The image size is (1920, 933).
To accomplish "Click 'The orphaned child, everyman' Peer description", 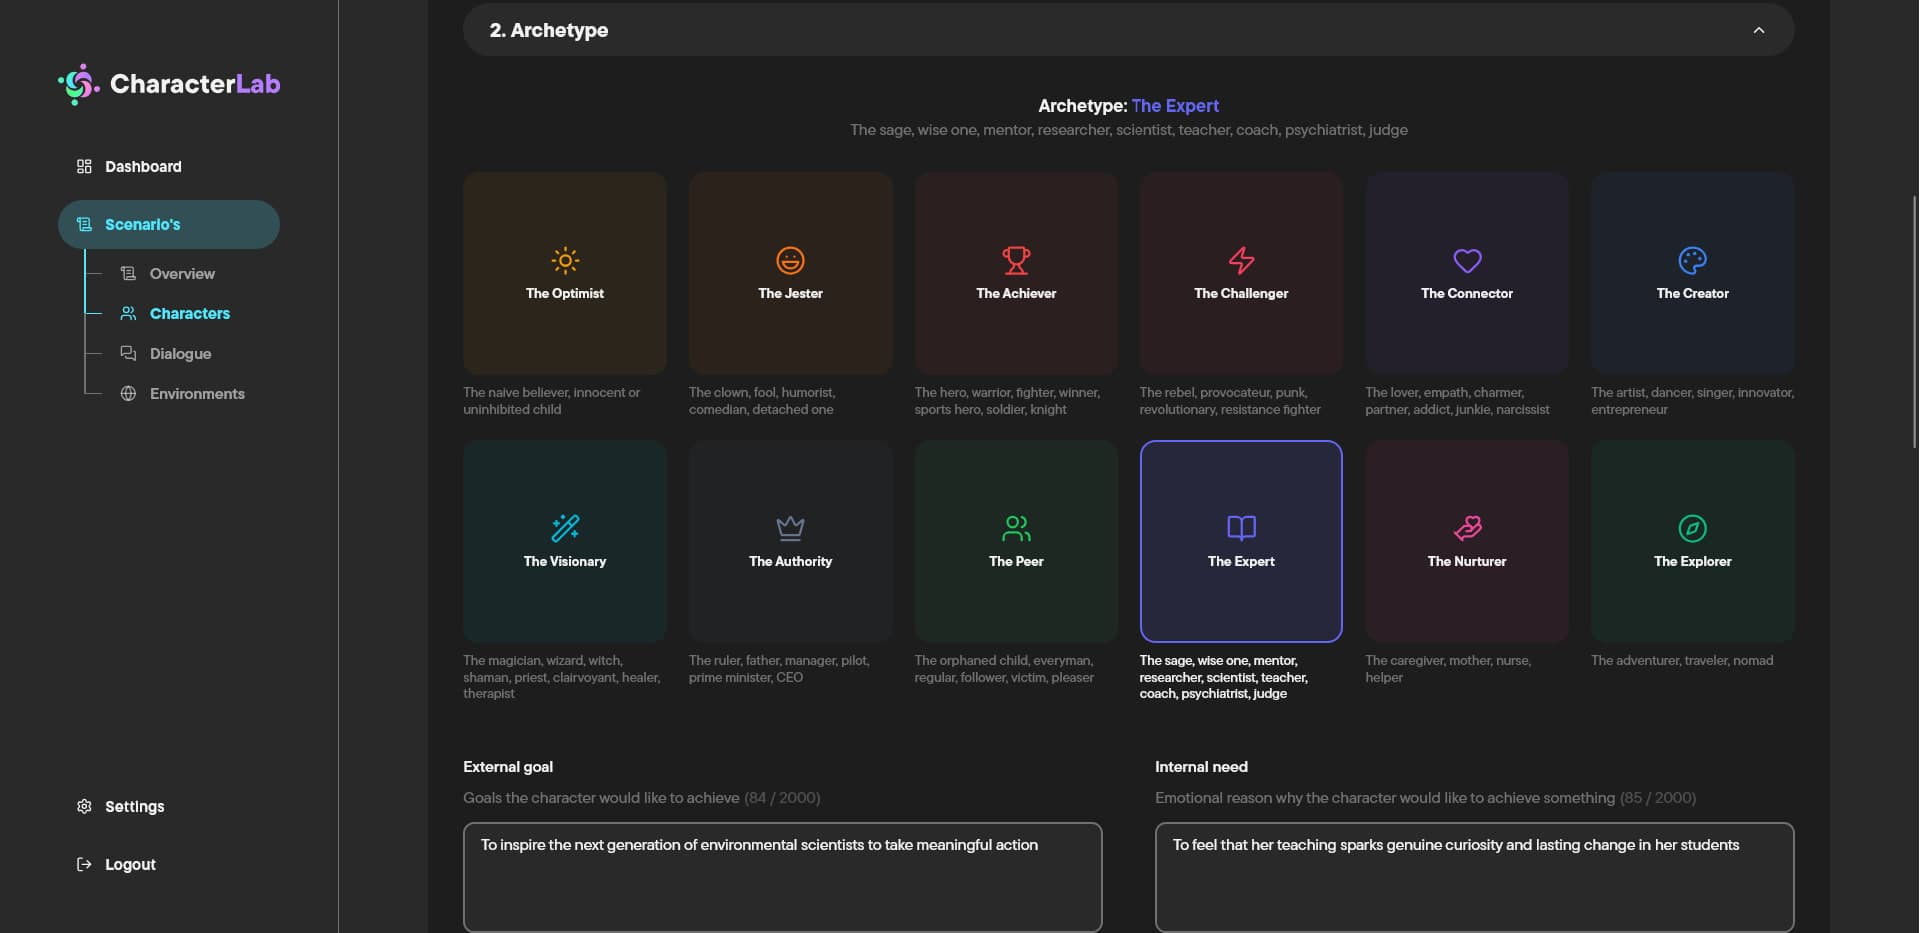I will click(x=1004, y=668).
